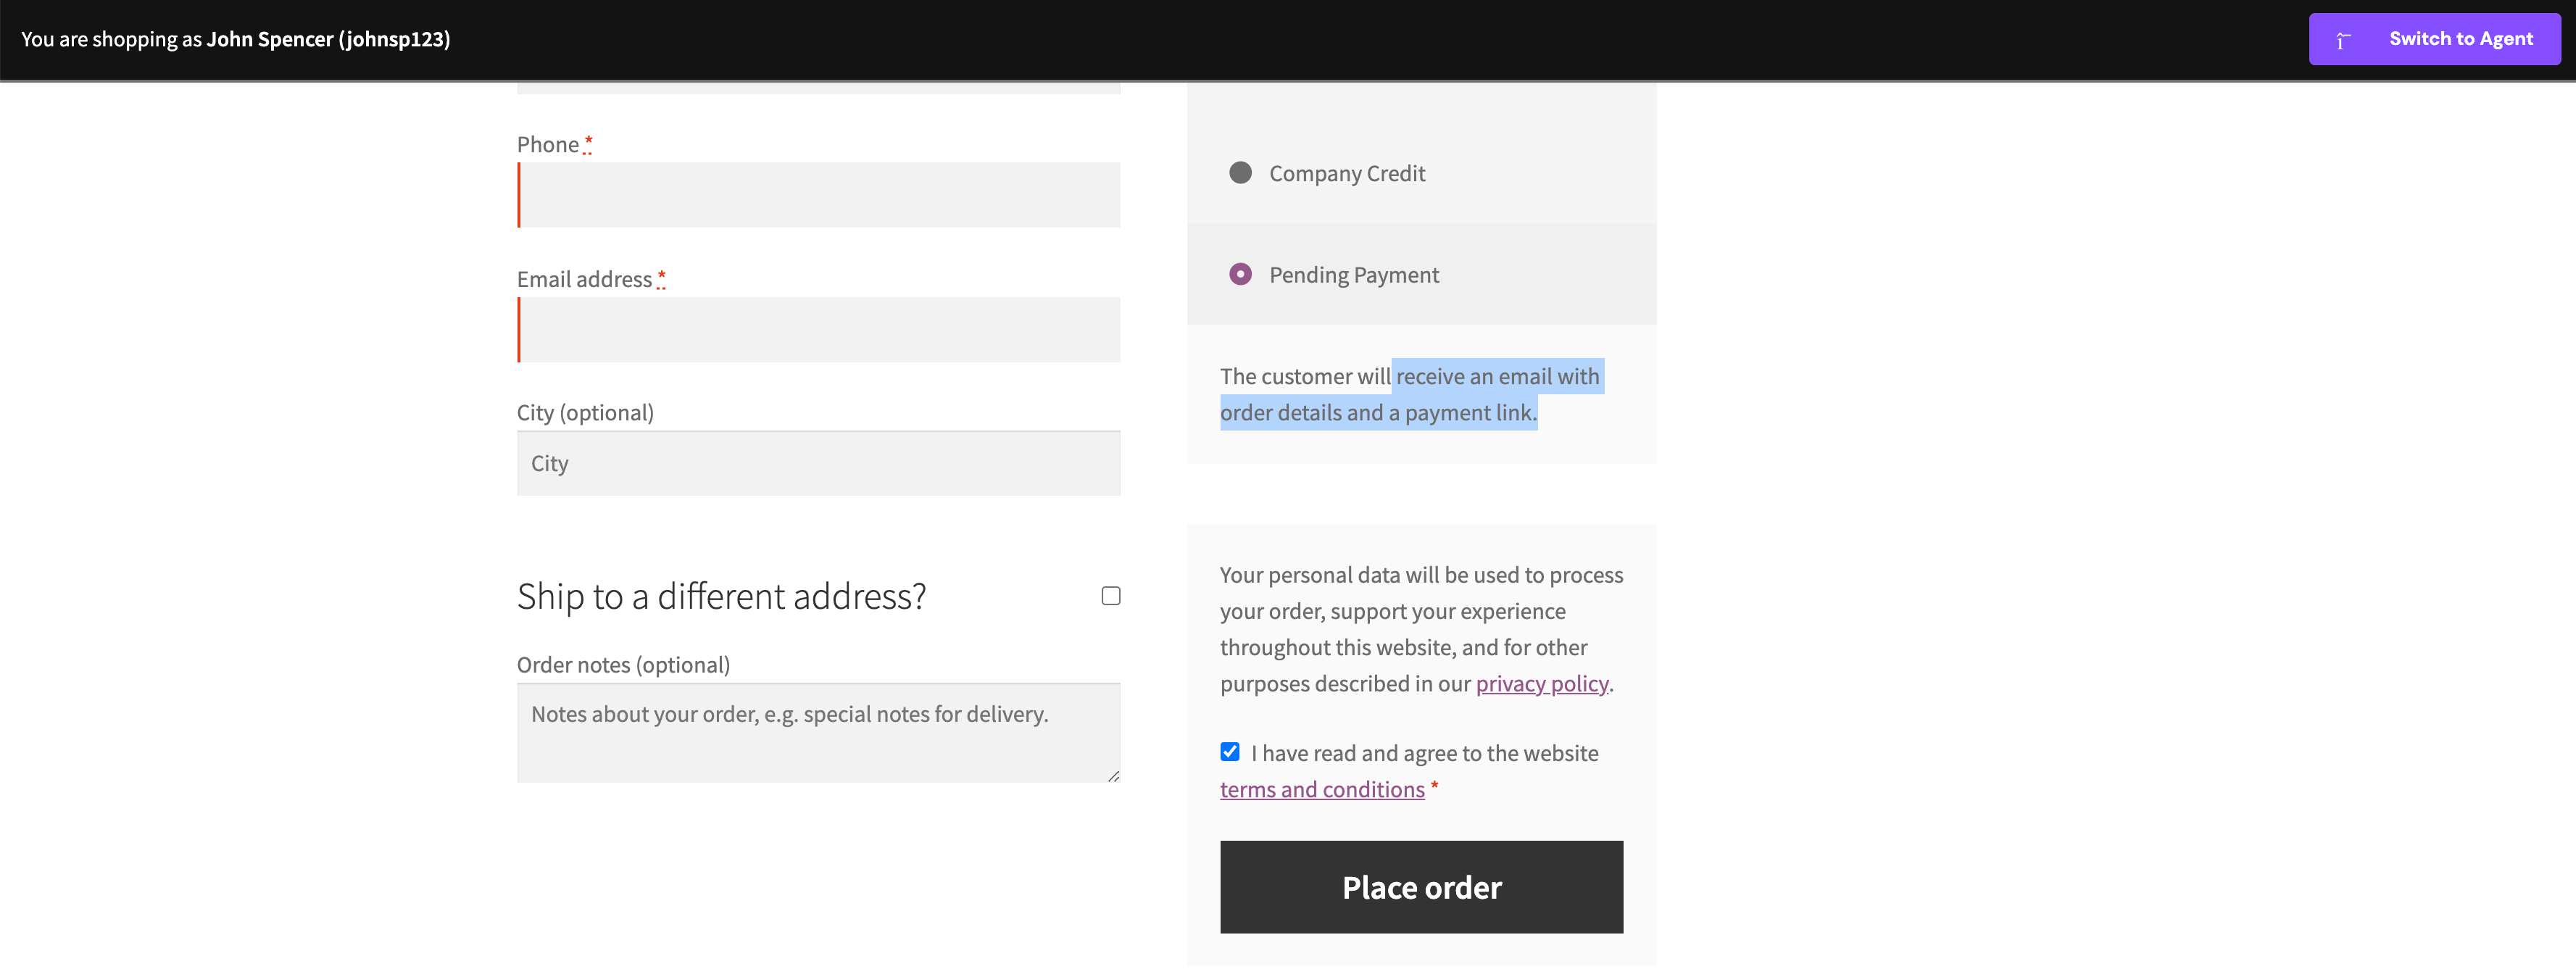This screenshot has height=977, width=2576.
Task: Click the Company Credit label text
Action: (1347, 172)
